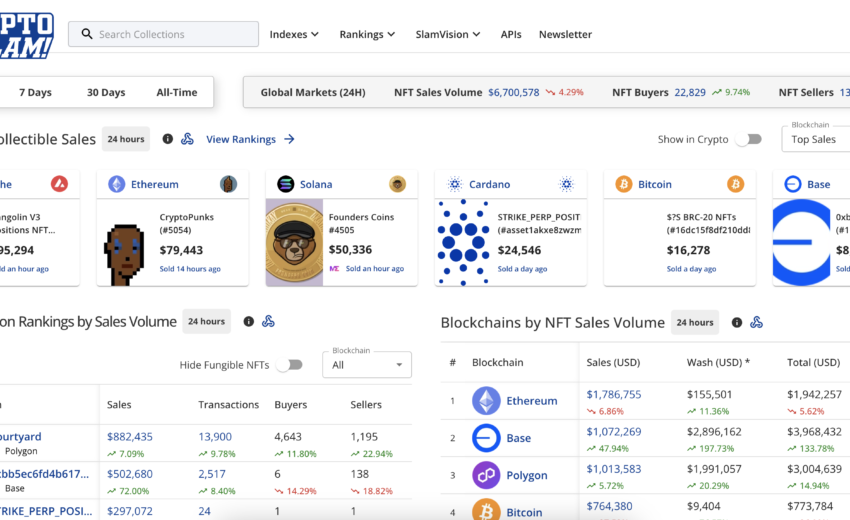Click the Base logo in sales card
850x520 pixels.
(x=793, y=184)
